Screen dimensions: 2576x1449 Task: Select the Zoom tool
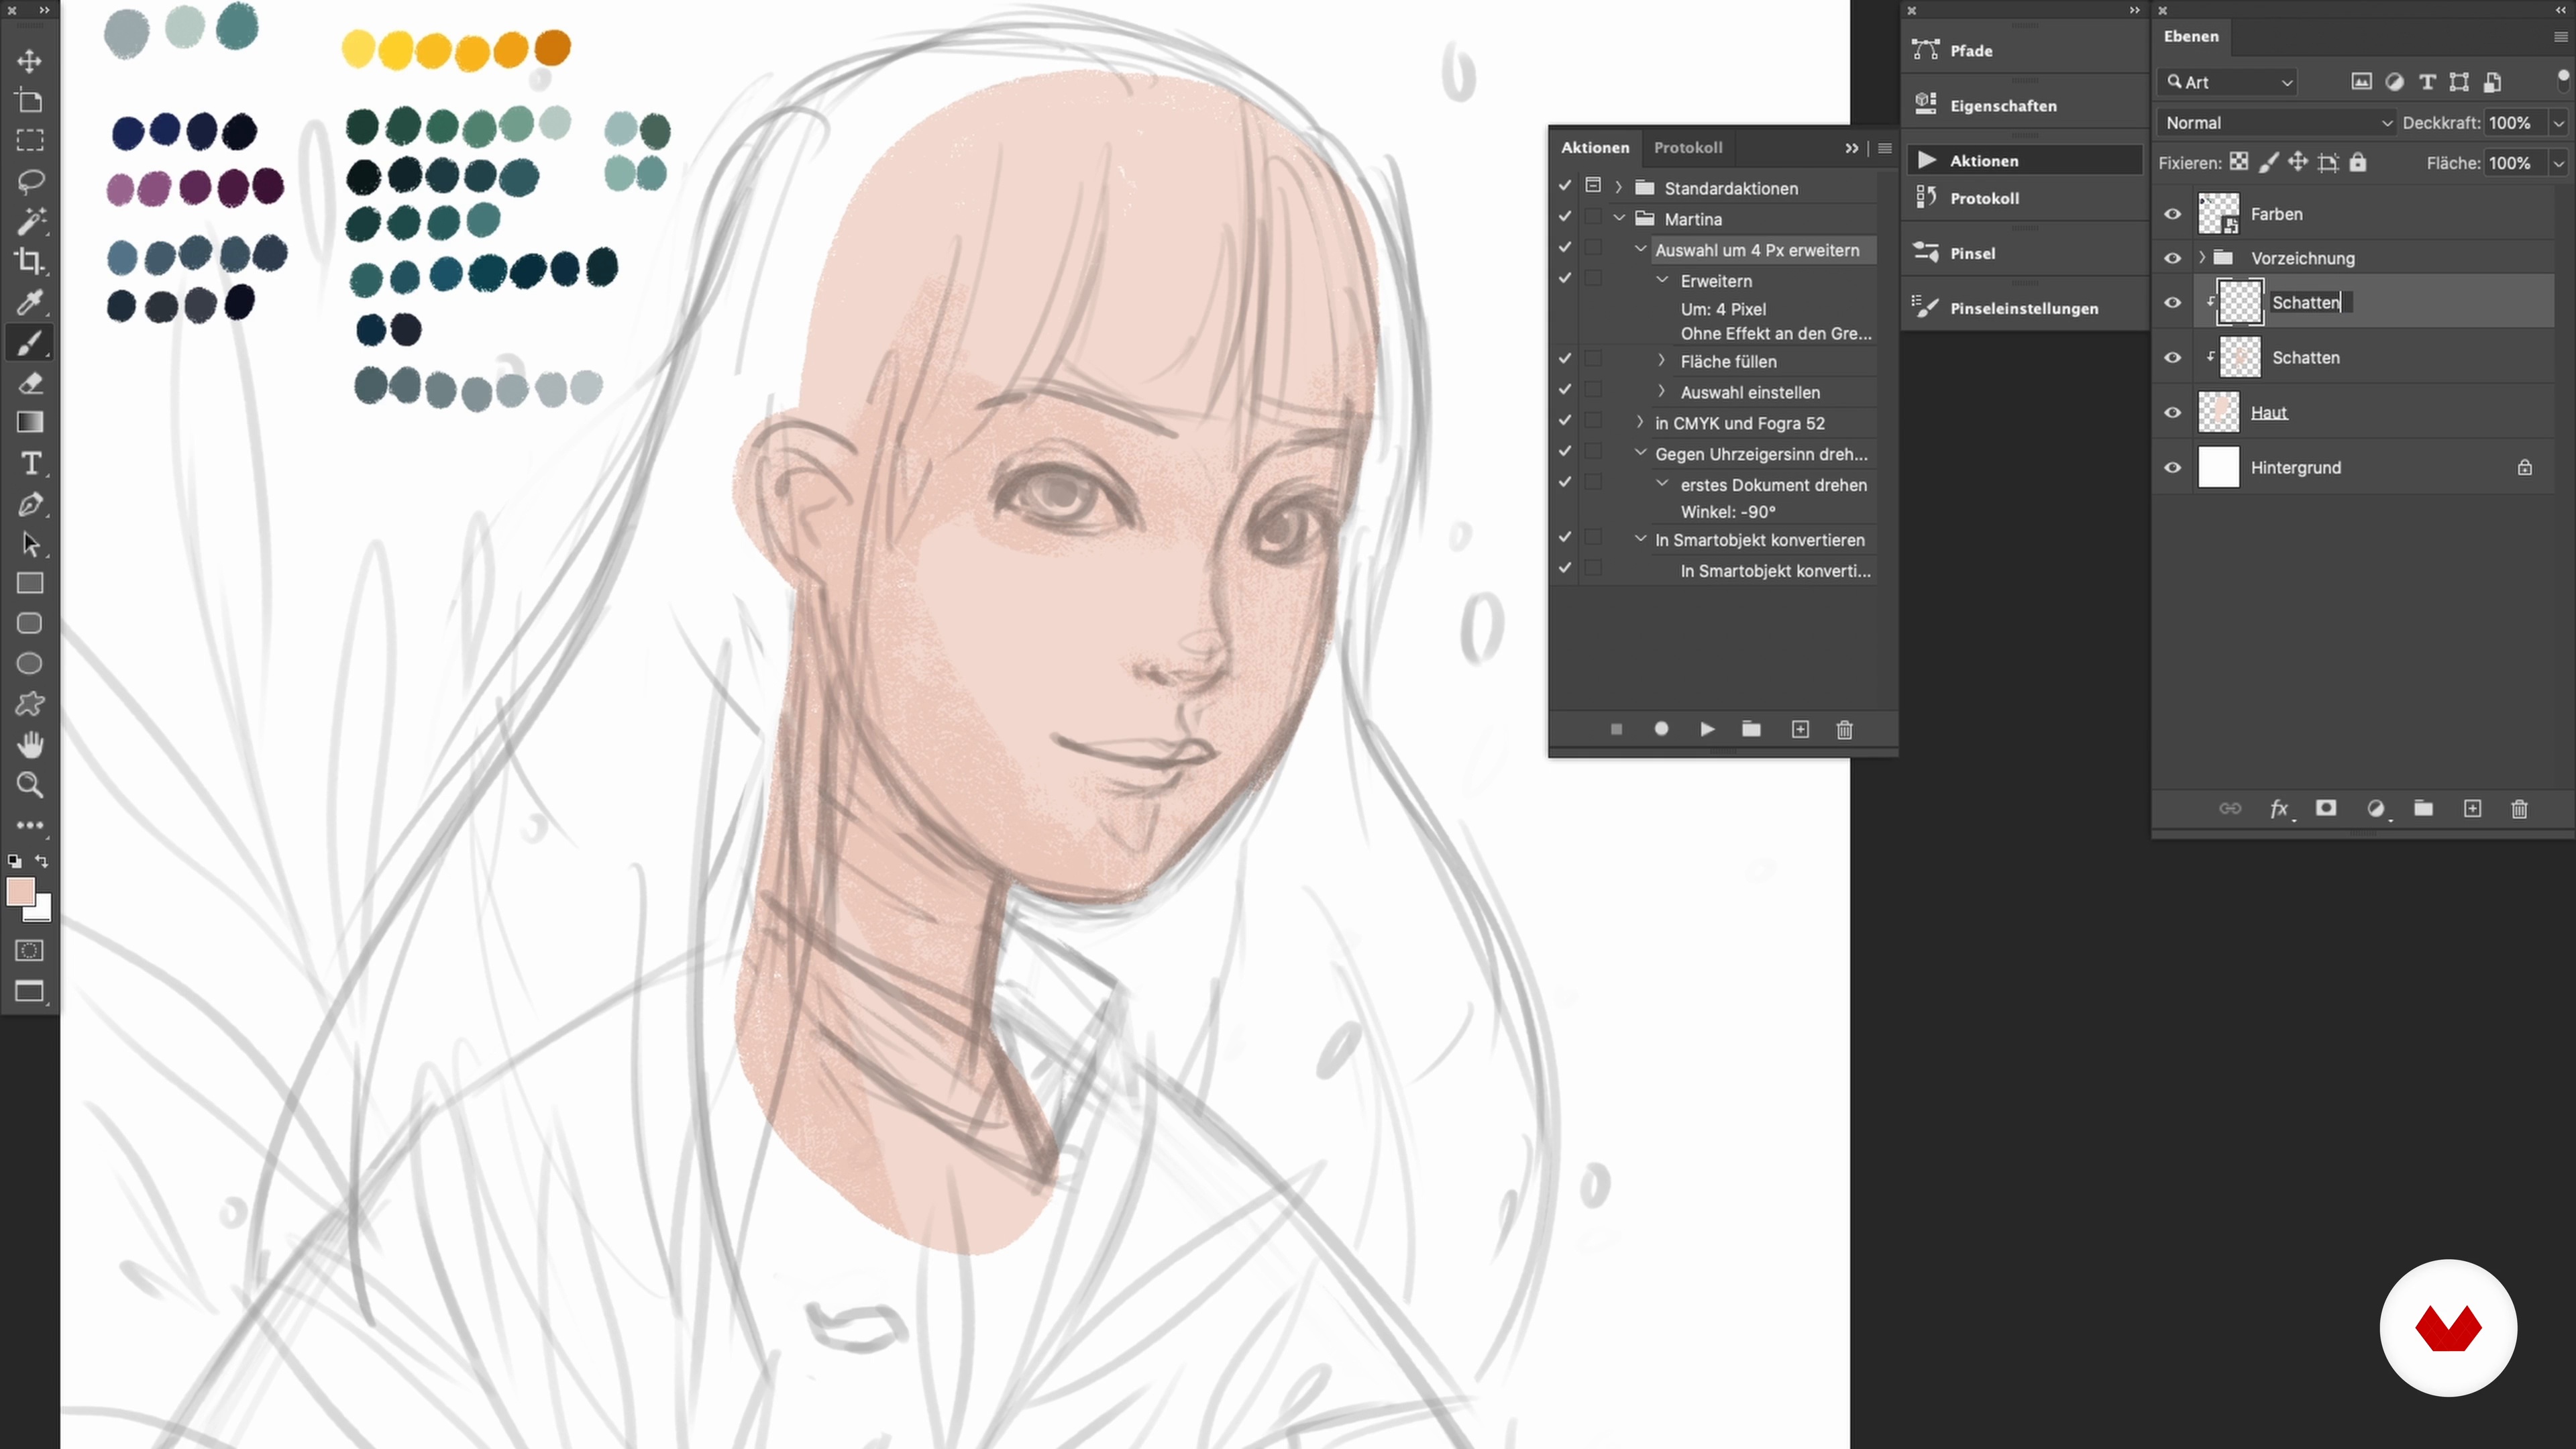coord(29,785)
